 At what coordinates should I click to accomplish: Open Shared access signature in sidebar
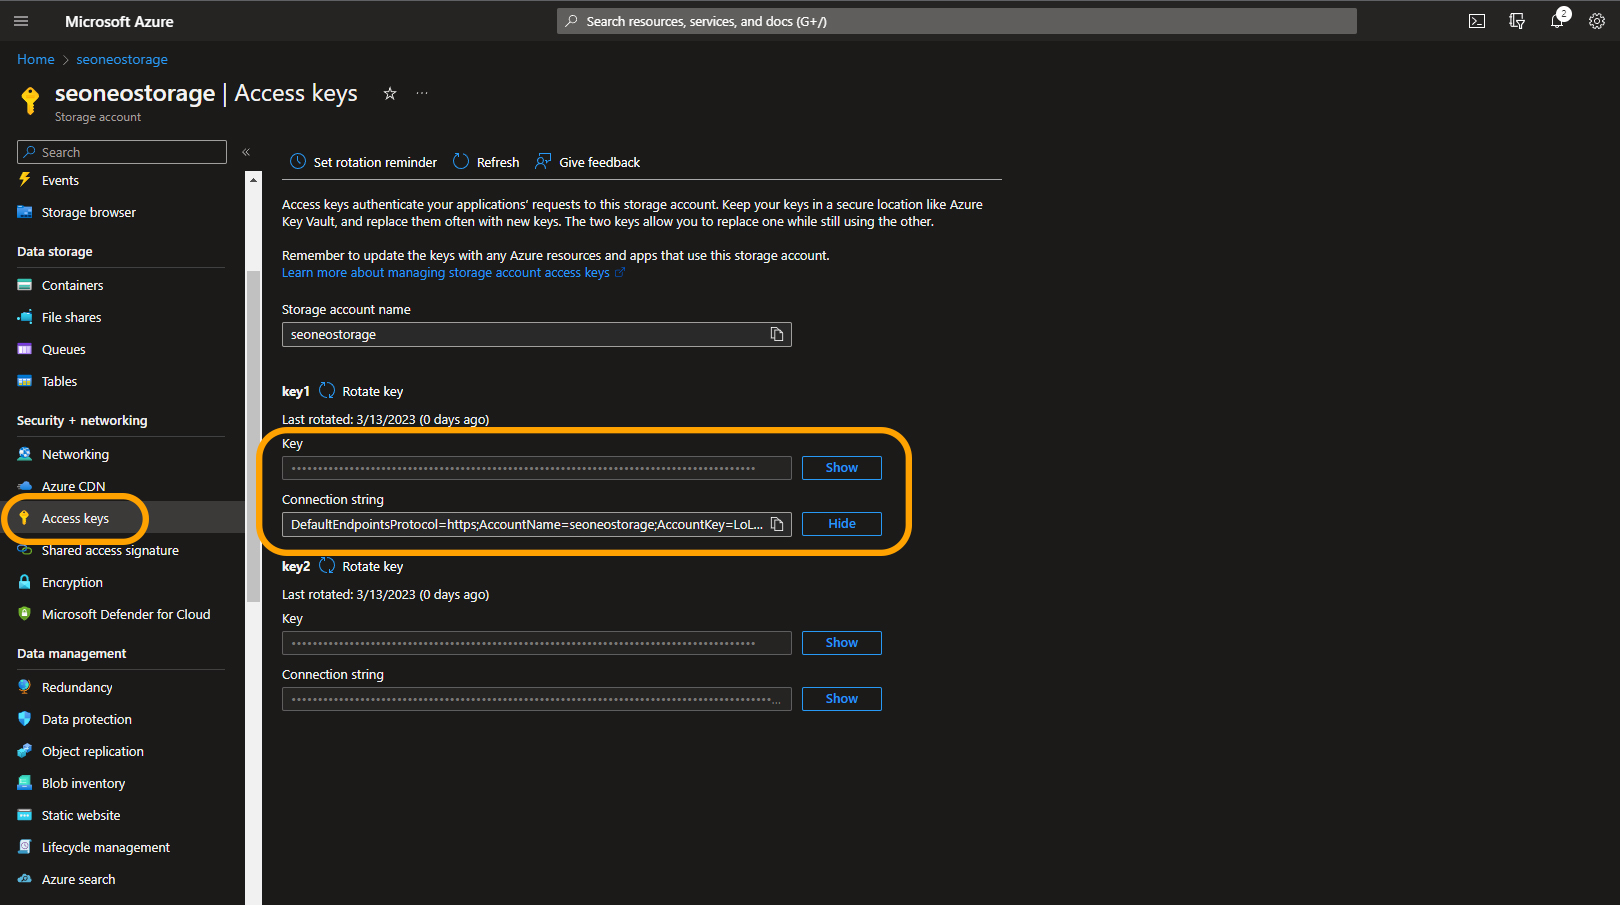tap(110, 551)
